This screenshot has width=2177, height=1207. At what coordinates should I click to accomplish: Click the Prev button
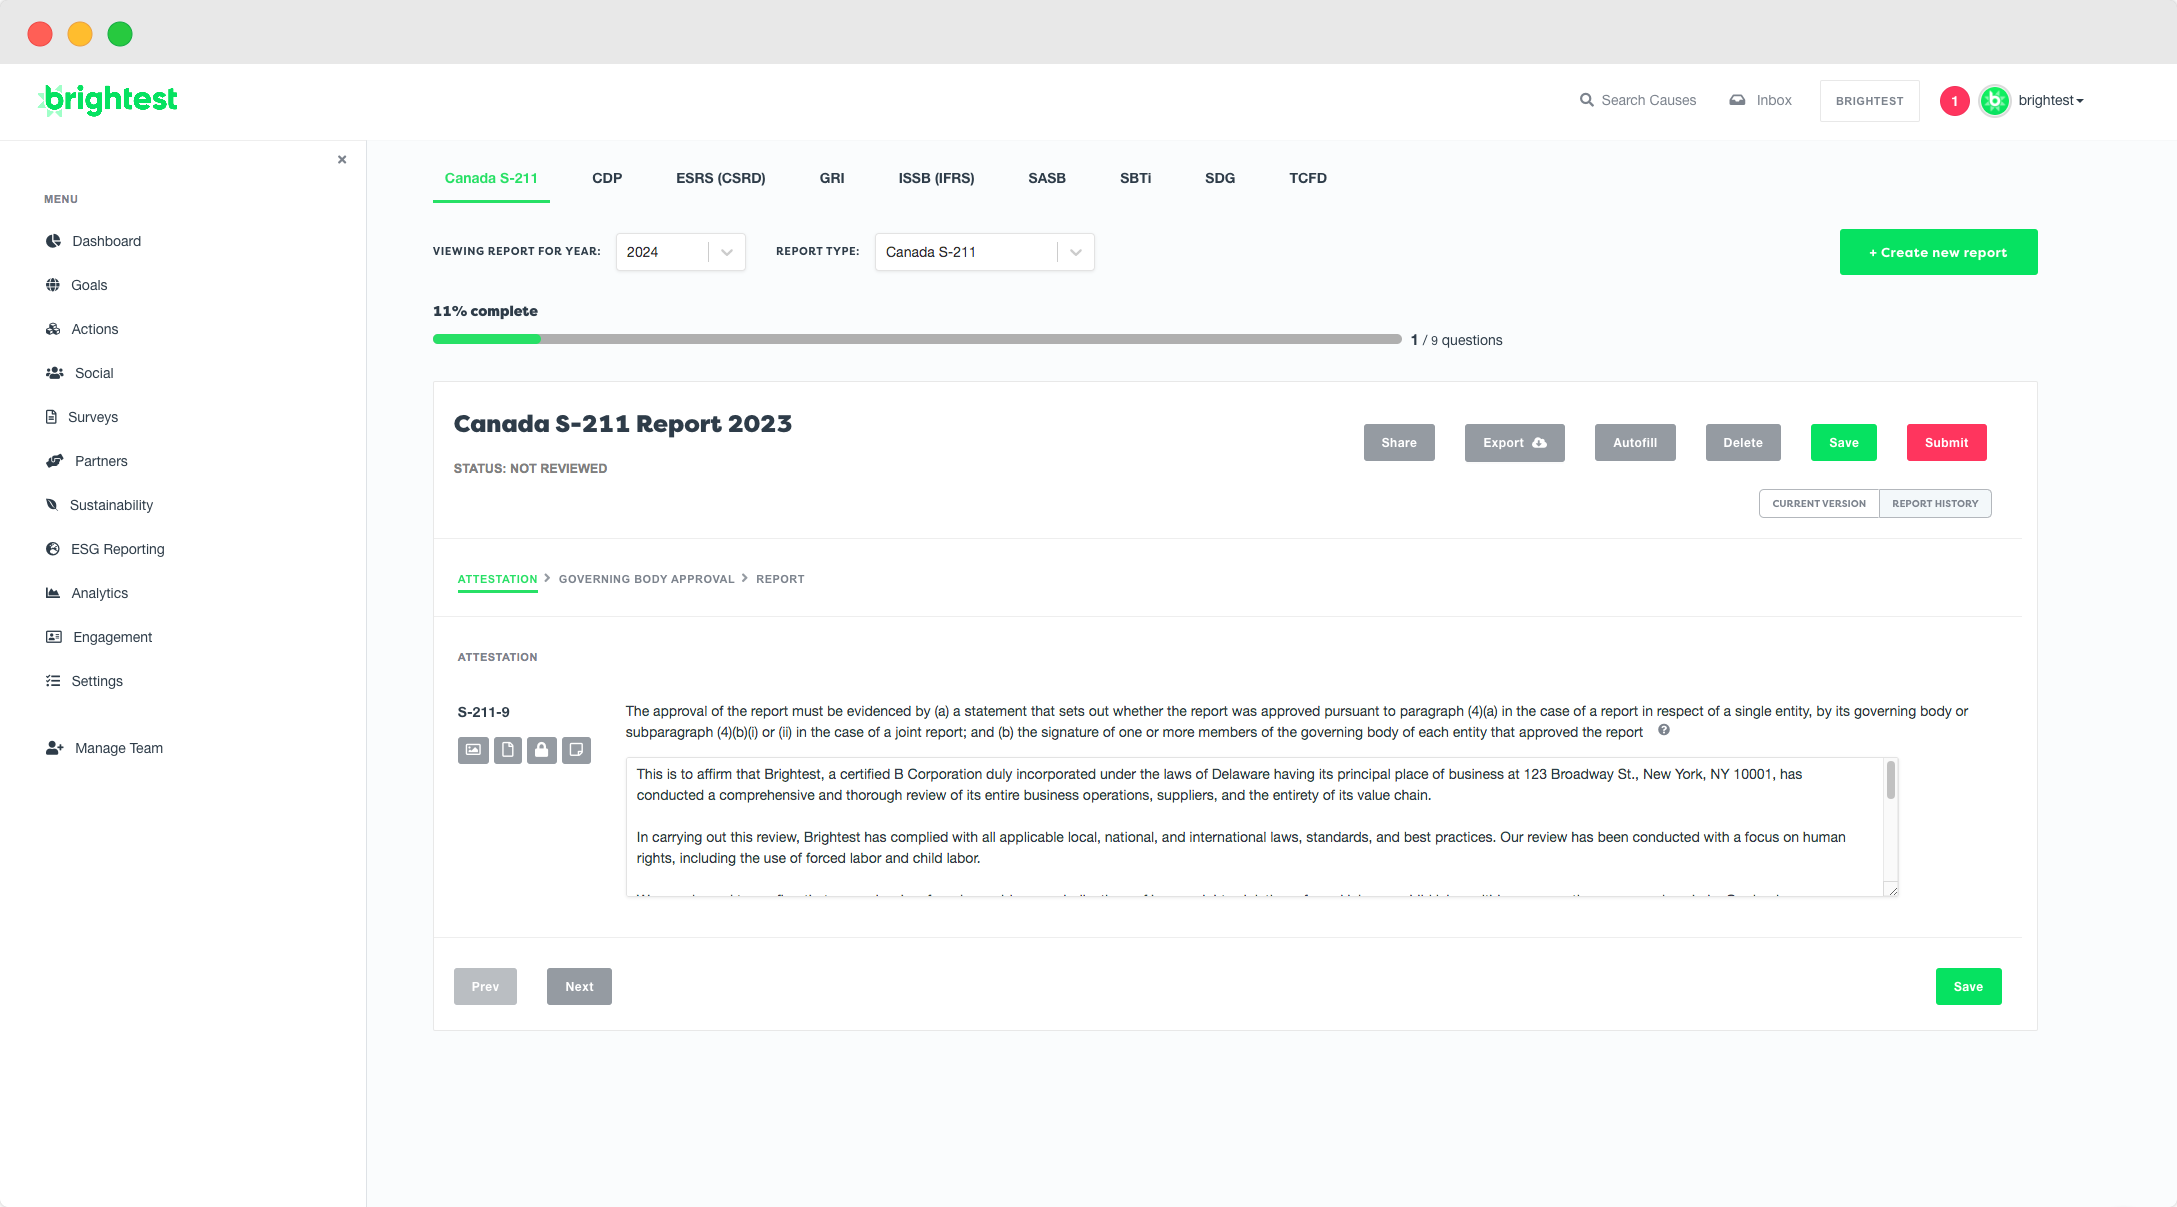coord(485,986)
